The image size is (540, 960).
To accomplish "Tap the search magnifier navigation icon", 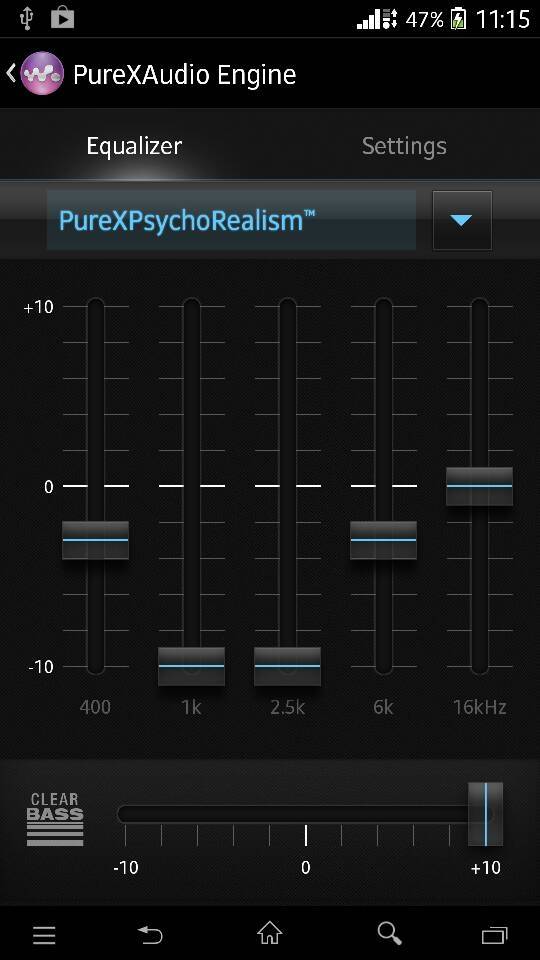I will [x=389, y=934].
